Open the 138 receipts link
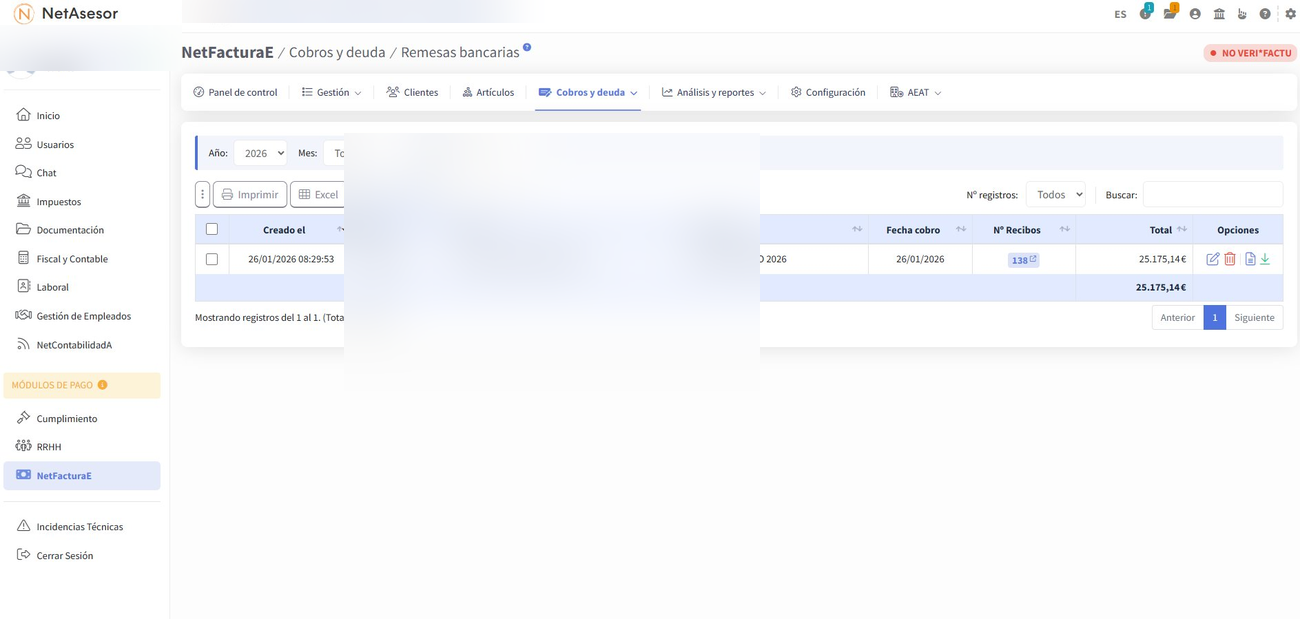This screenshot has width=1300, height=619. (x=1022, y=260)
